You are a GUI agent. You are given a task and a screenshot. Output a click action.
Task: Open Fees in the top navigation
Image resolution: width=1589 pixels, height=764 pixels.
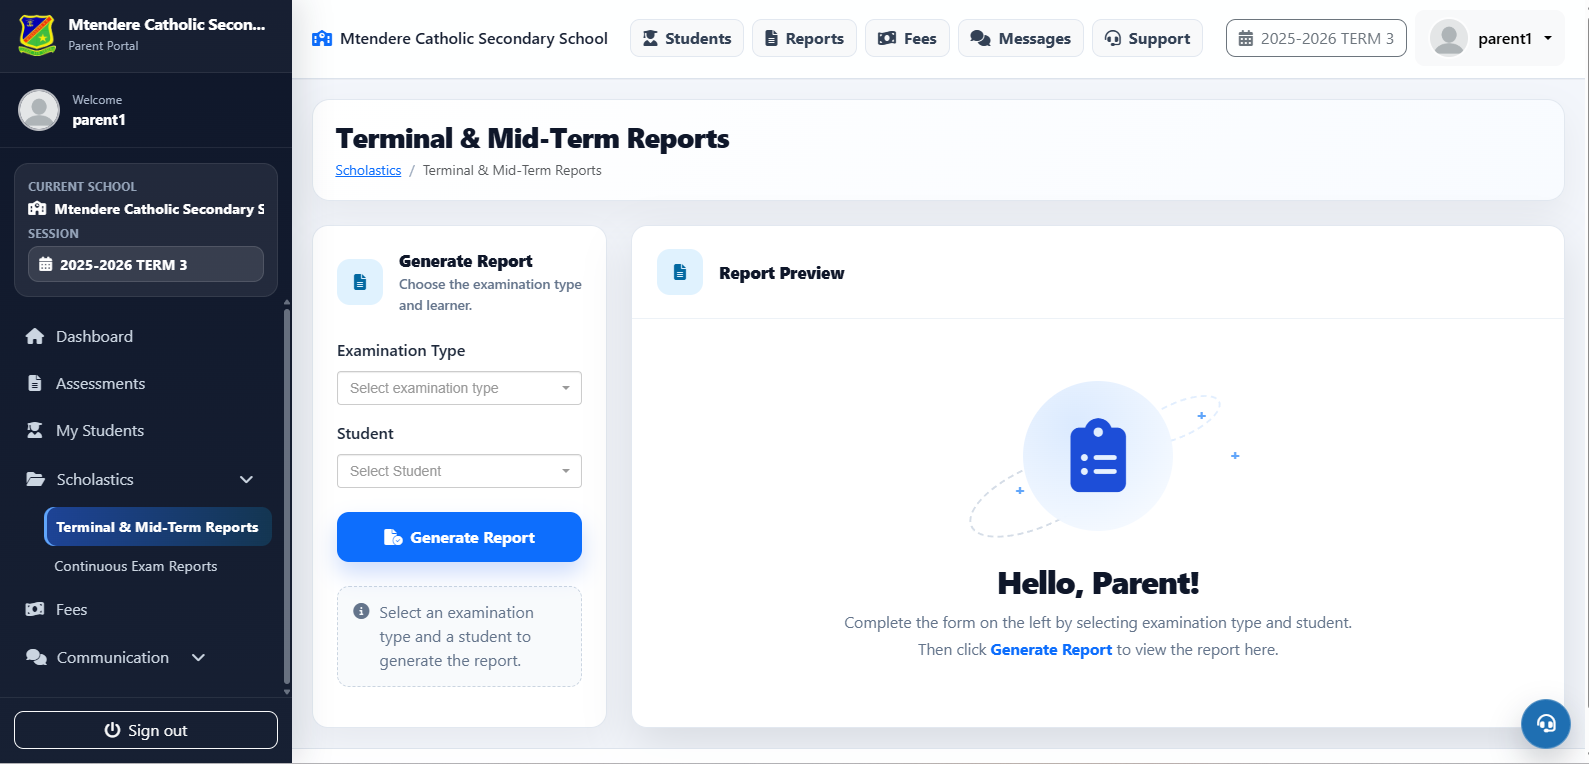click(907, 38)
